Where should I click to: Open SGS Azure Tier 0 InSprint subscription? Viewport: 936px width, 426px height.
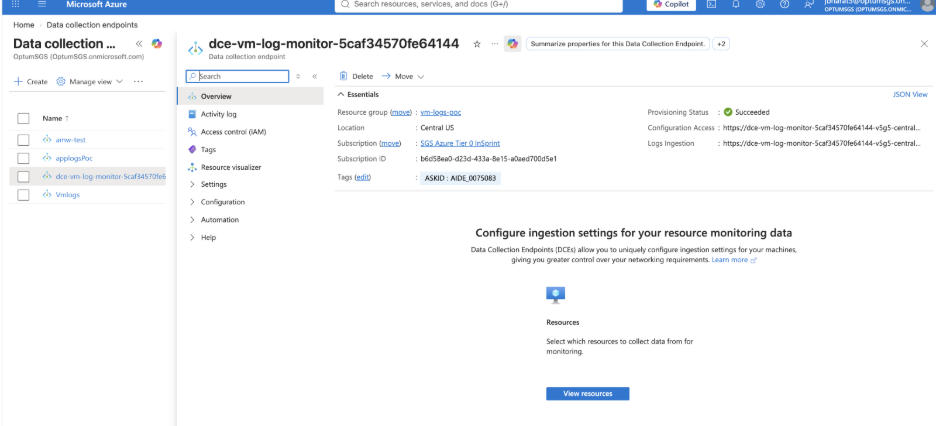click(460, 143)
